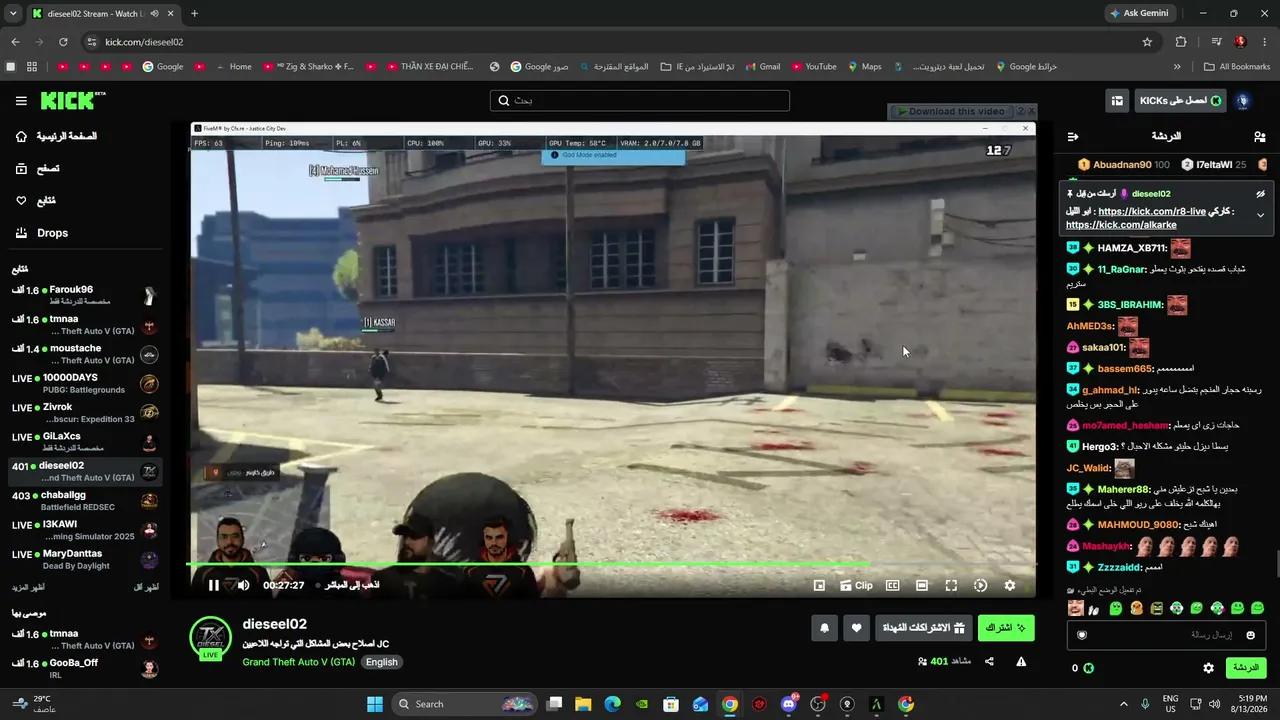Show more followed channels

tap(29, 587)
